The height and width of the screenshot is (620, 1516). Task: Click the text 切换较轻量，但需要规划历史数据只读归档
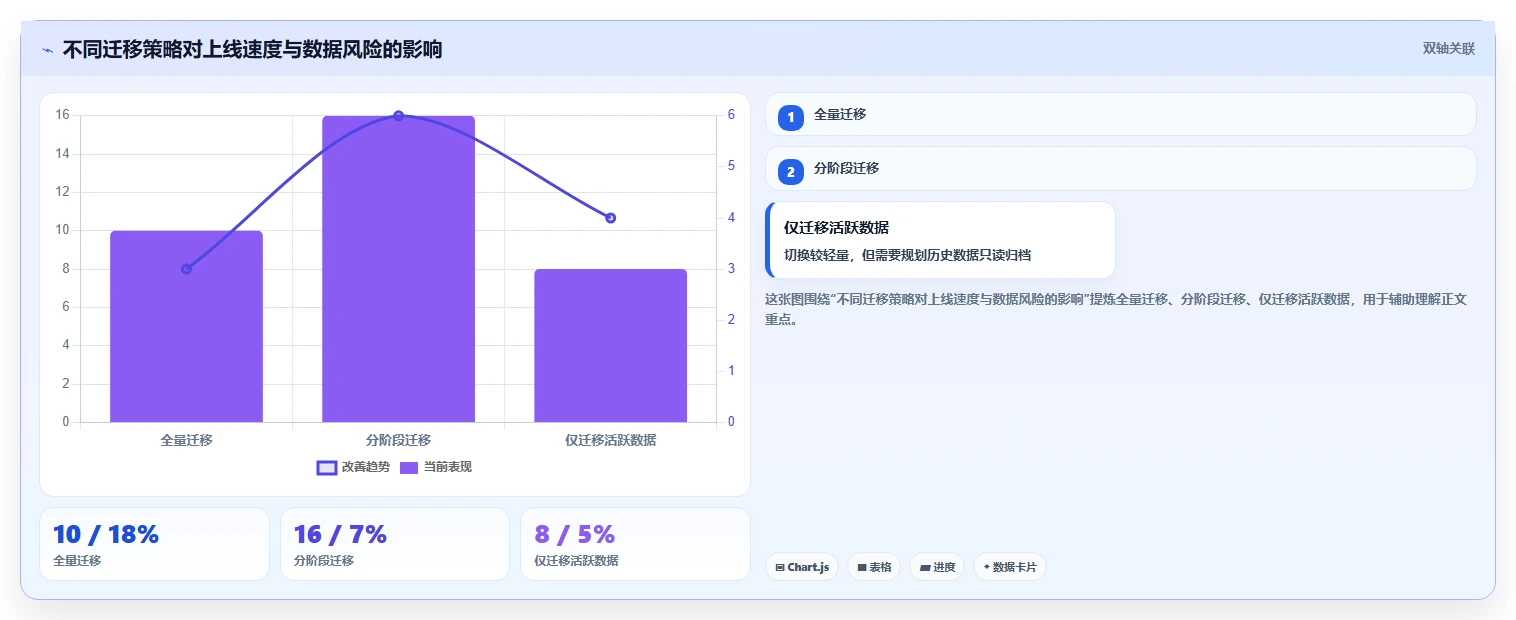[x=907, y=255]
